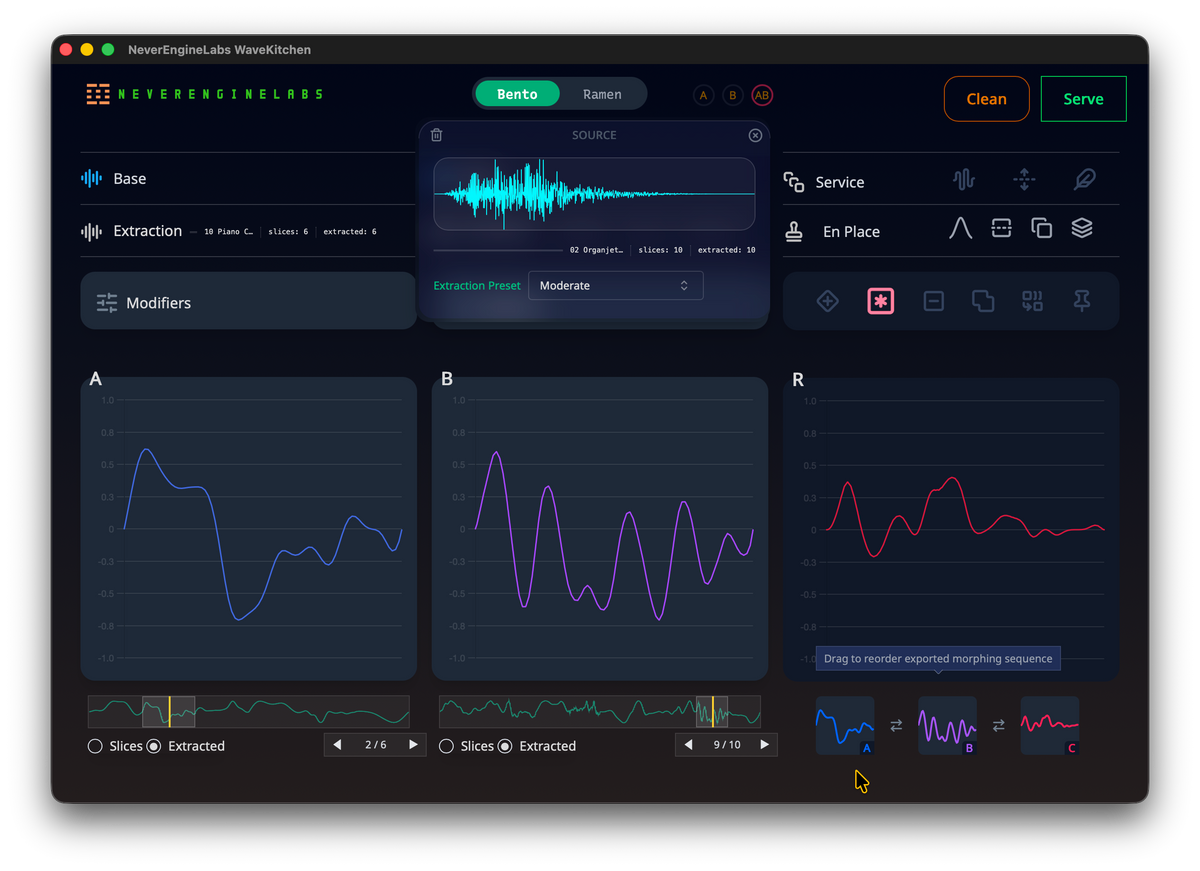This screenshot has width=1200, height=871.
Task: Click the stacked layers icon
Action: [1081, 229]
